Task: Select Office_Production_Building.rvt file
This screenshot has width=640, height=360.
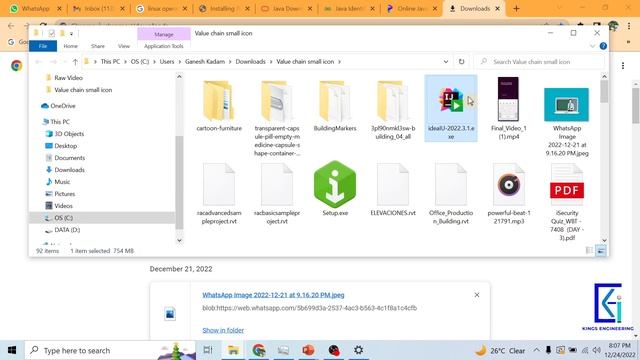Action: pyautogui.click(x=451, y=194)
